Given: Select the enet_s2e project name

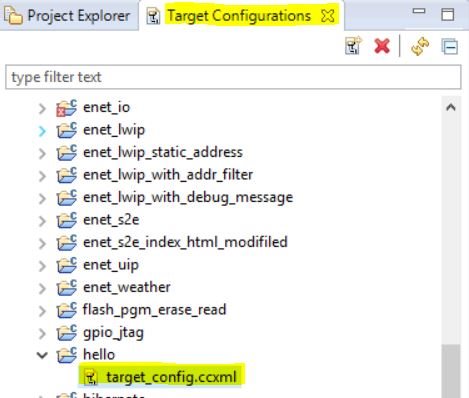Looking at the screenshot, I should tap(111, 220).
